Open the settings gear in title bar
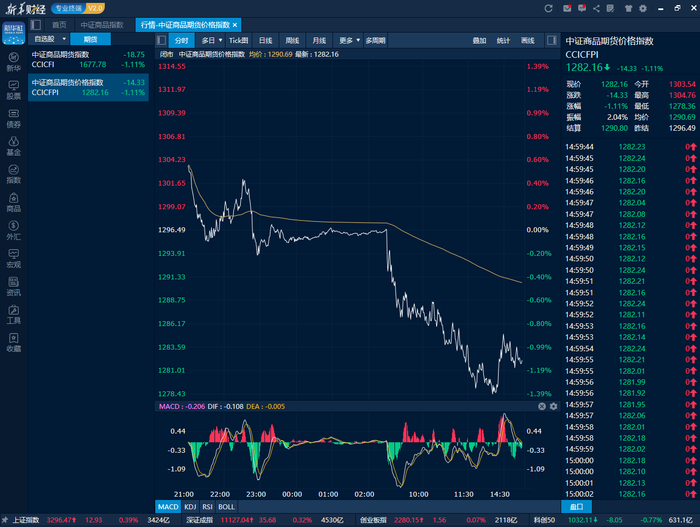700x527 pixels. [x=643, y=8]
